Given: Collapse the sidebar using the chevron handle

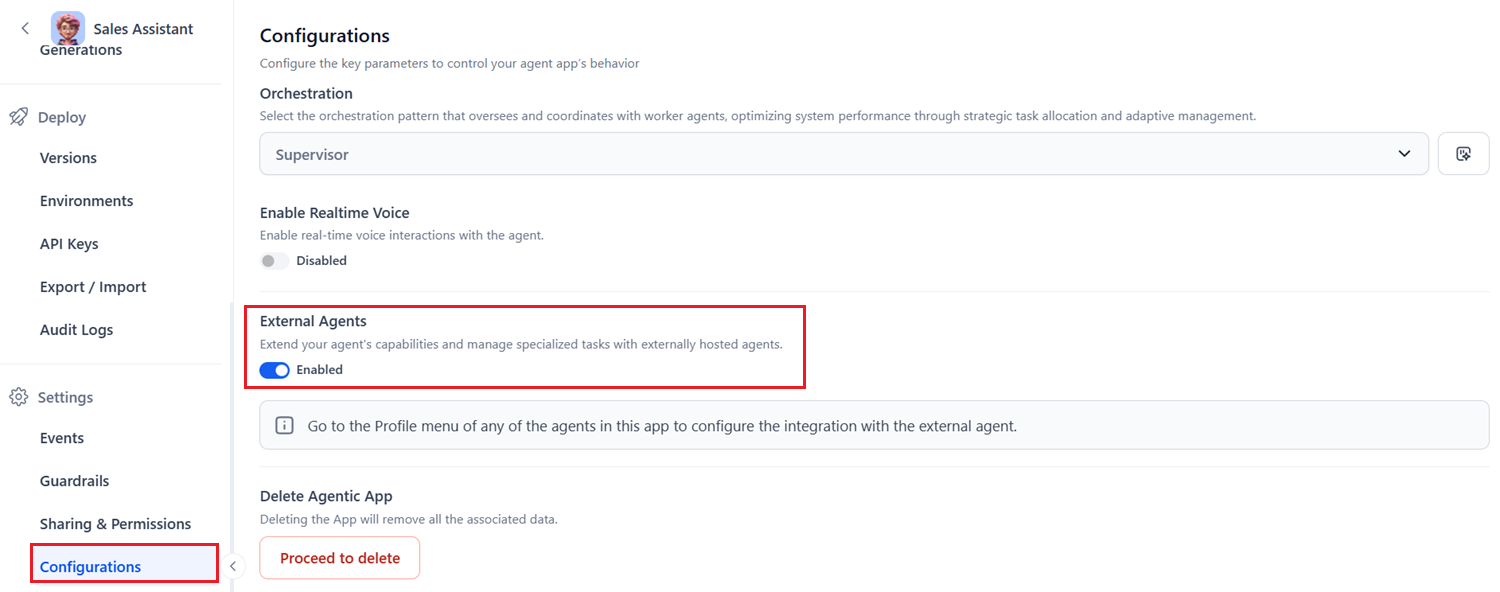Looking at the screenshot, I should click(x=232, y=566).
